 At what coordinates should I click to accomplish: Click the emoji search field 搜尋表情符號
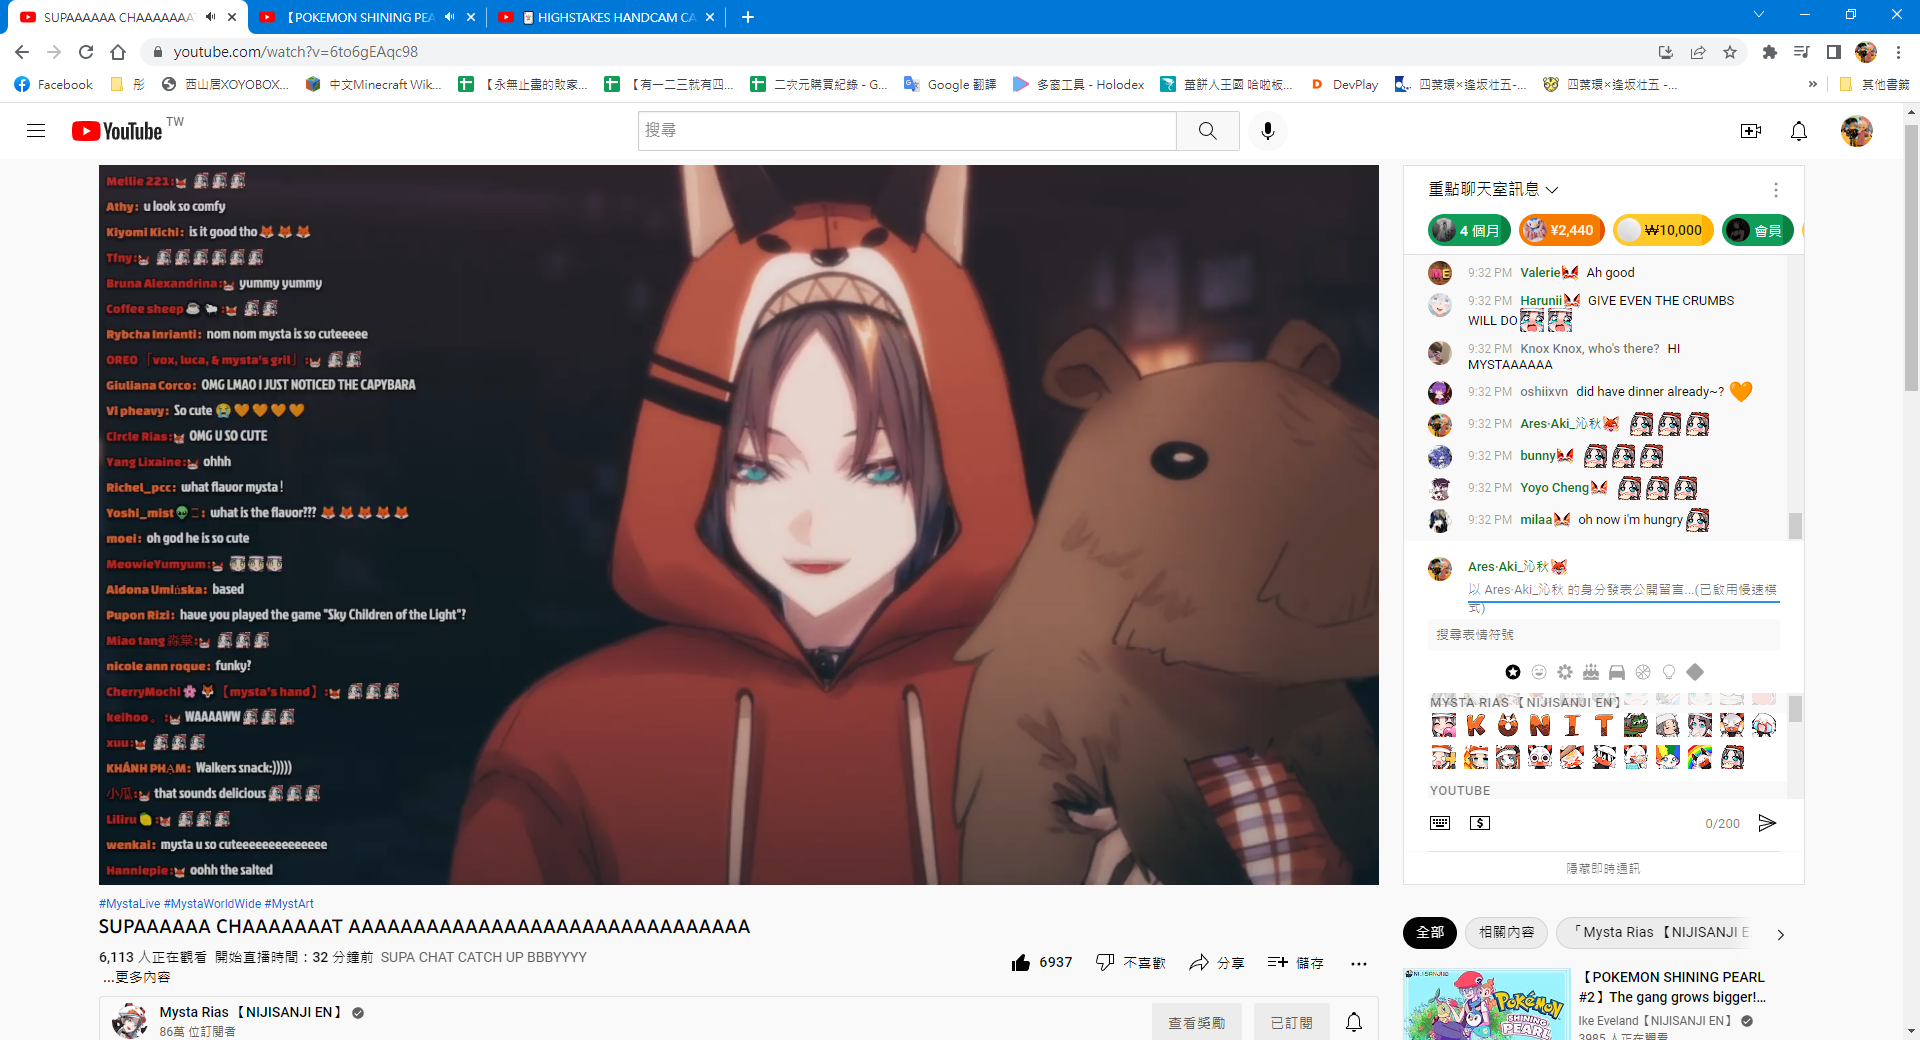[x=1603, y=634]
